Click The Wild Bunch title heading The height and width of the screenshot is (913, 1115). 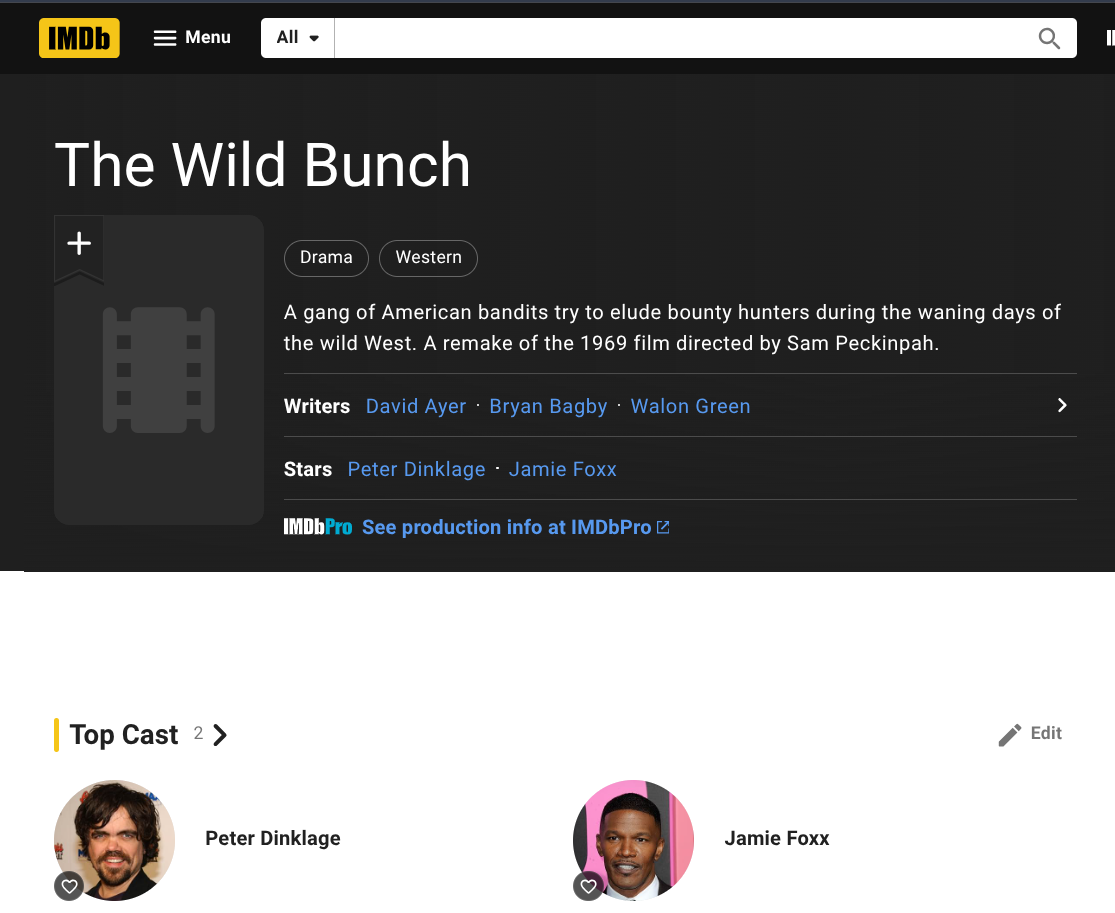(262, 164)
